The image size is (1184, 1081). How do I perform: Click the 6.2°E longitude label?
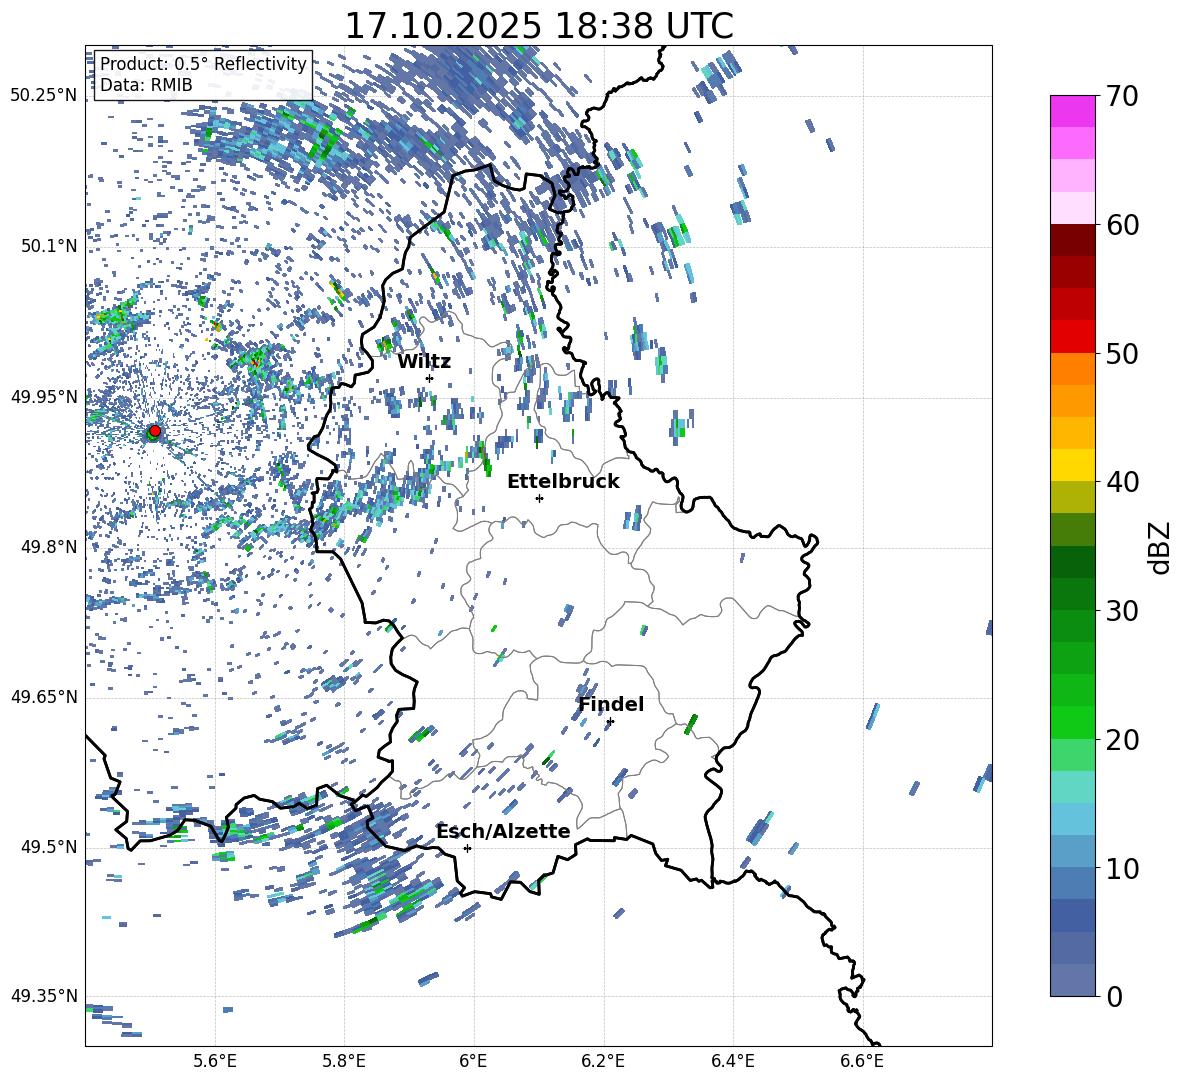603,1061
